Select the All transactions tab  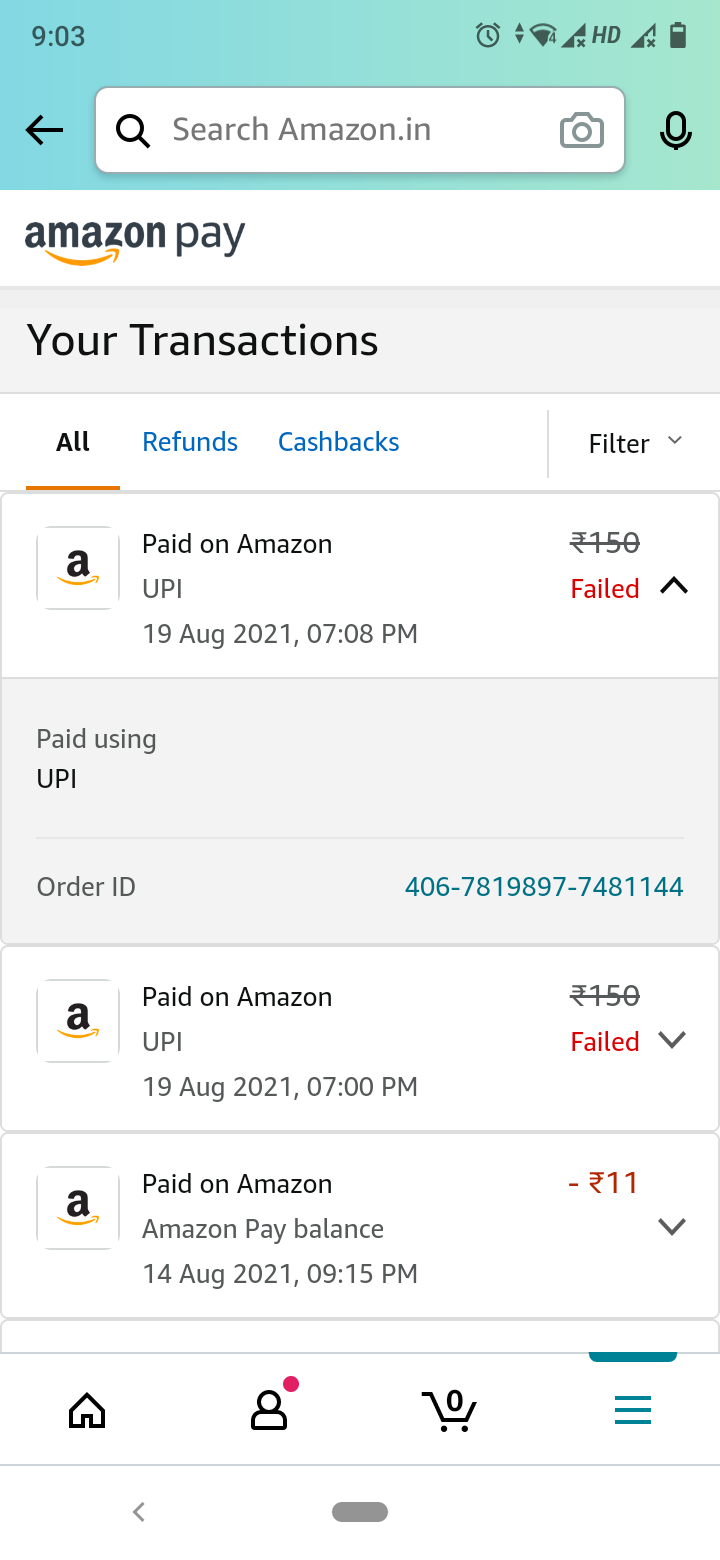(73, 442)
